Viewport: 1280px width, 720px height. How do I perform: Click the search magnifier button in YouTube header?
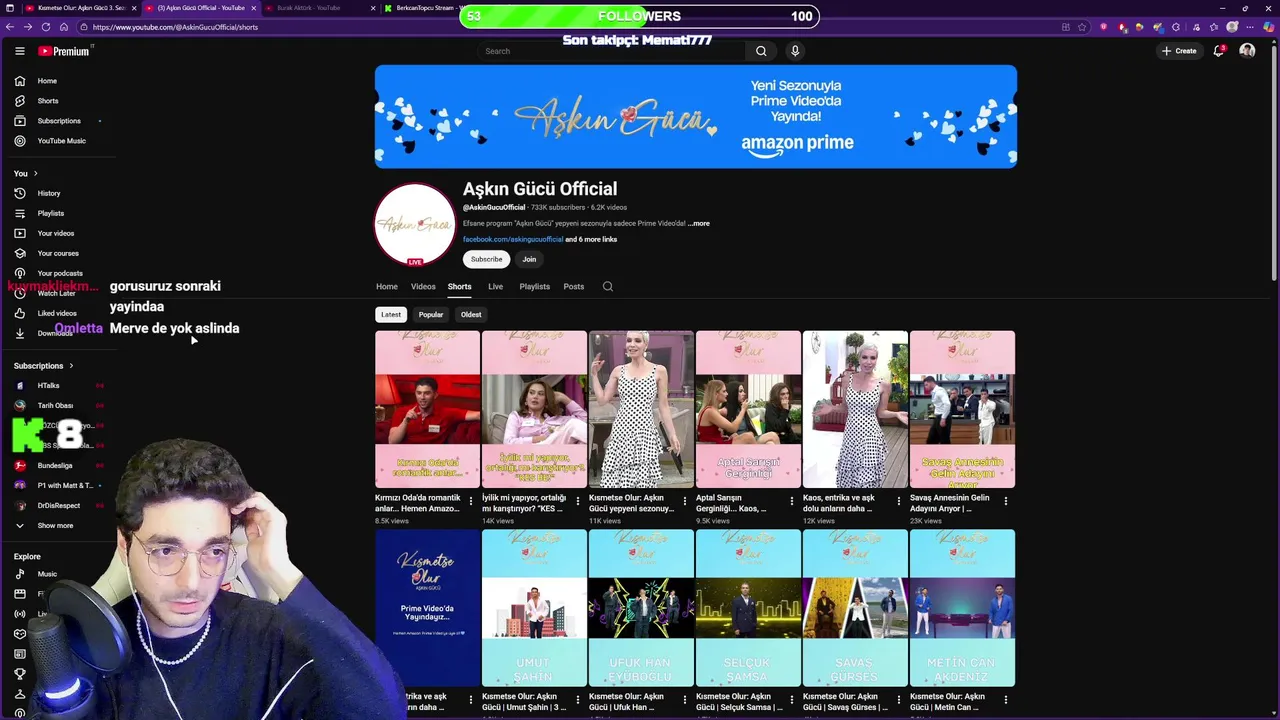tap(761, 51)
